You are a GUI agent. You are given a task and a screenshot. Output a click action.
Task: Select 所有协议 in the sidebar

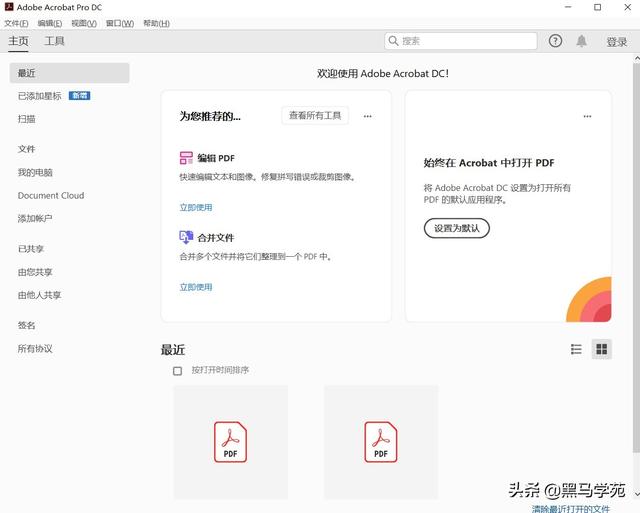coord(35,349)
